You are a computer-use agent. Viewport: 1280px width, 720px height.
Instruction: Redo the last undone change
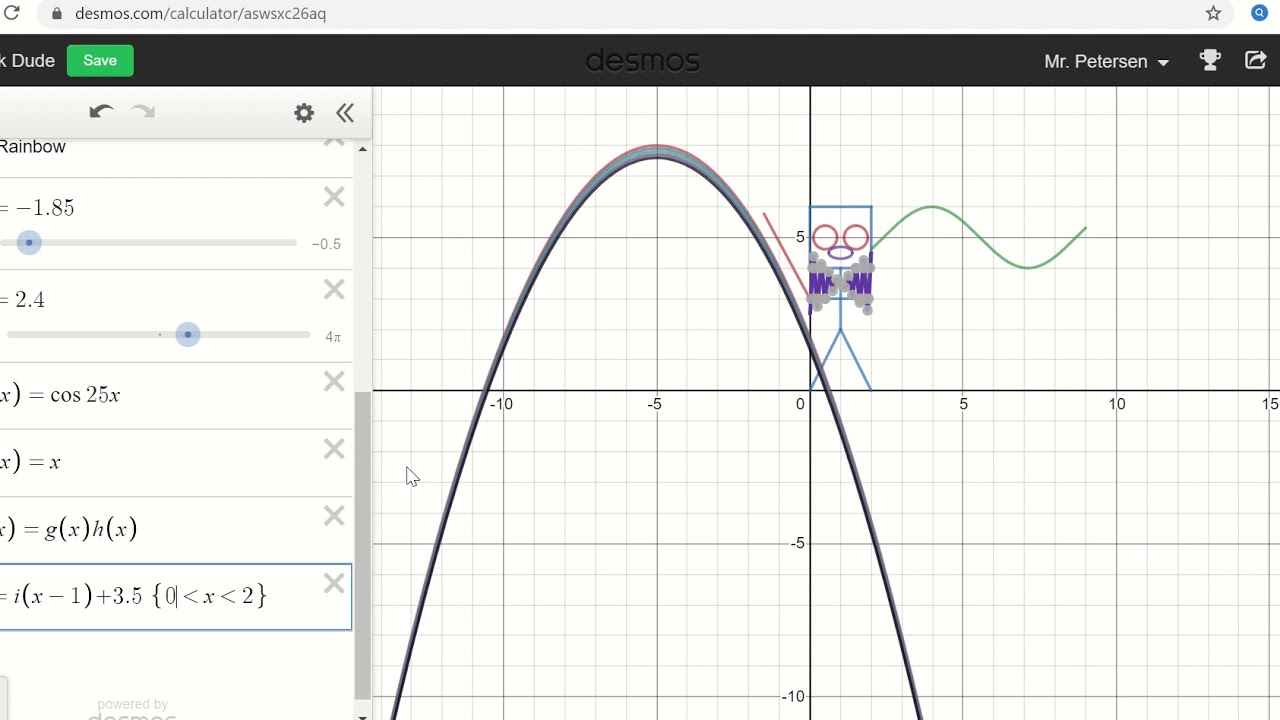(x=144, y=112)
